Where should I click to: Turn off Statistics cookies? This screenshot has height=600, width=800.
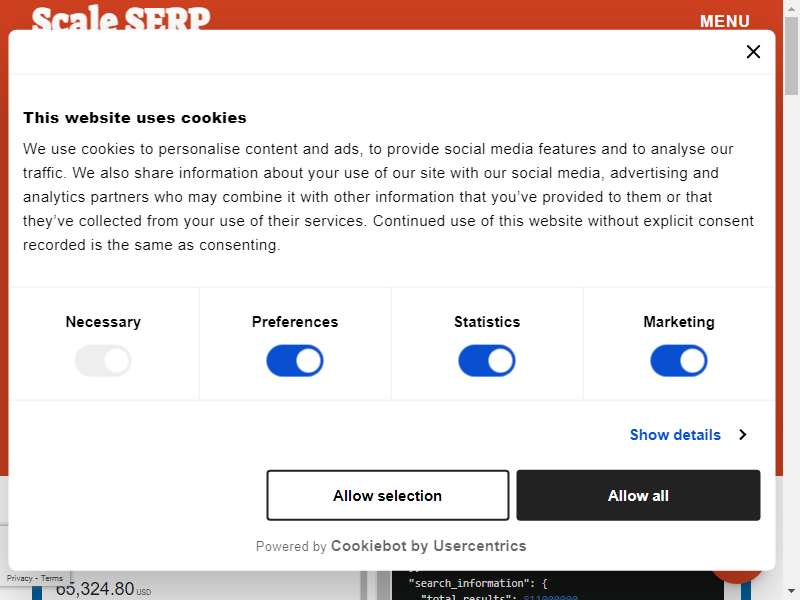point(487,361)
